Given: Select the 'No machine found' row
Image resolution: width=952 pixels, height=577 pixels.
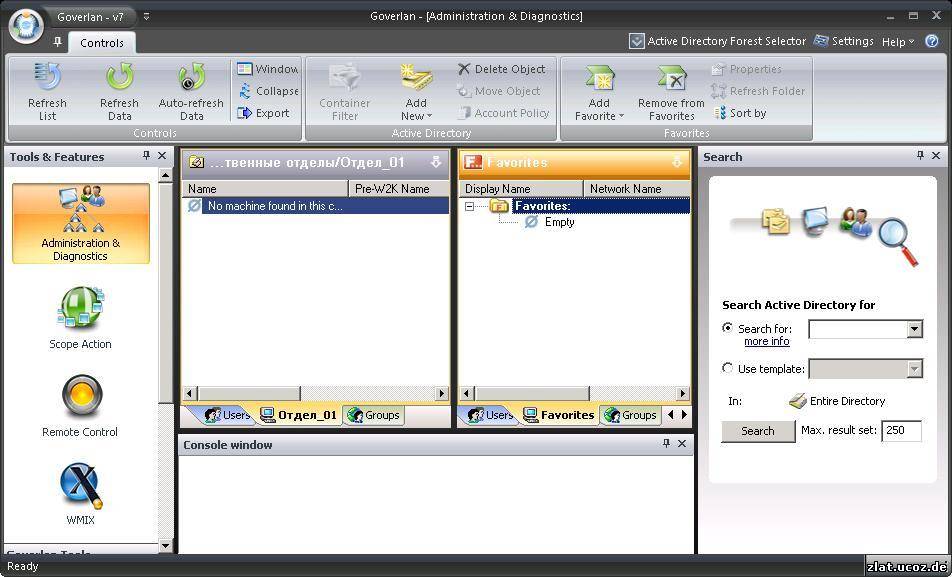Looking at the screenshot, I should point(316,206).
